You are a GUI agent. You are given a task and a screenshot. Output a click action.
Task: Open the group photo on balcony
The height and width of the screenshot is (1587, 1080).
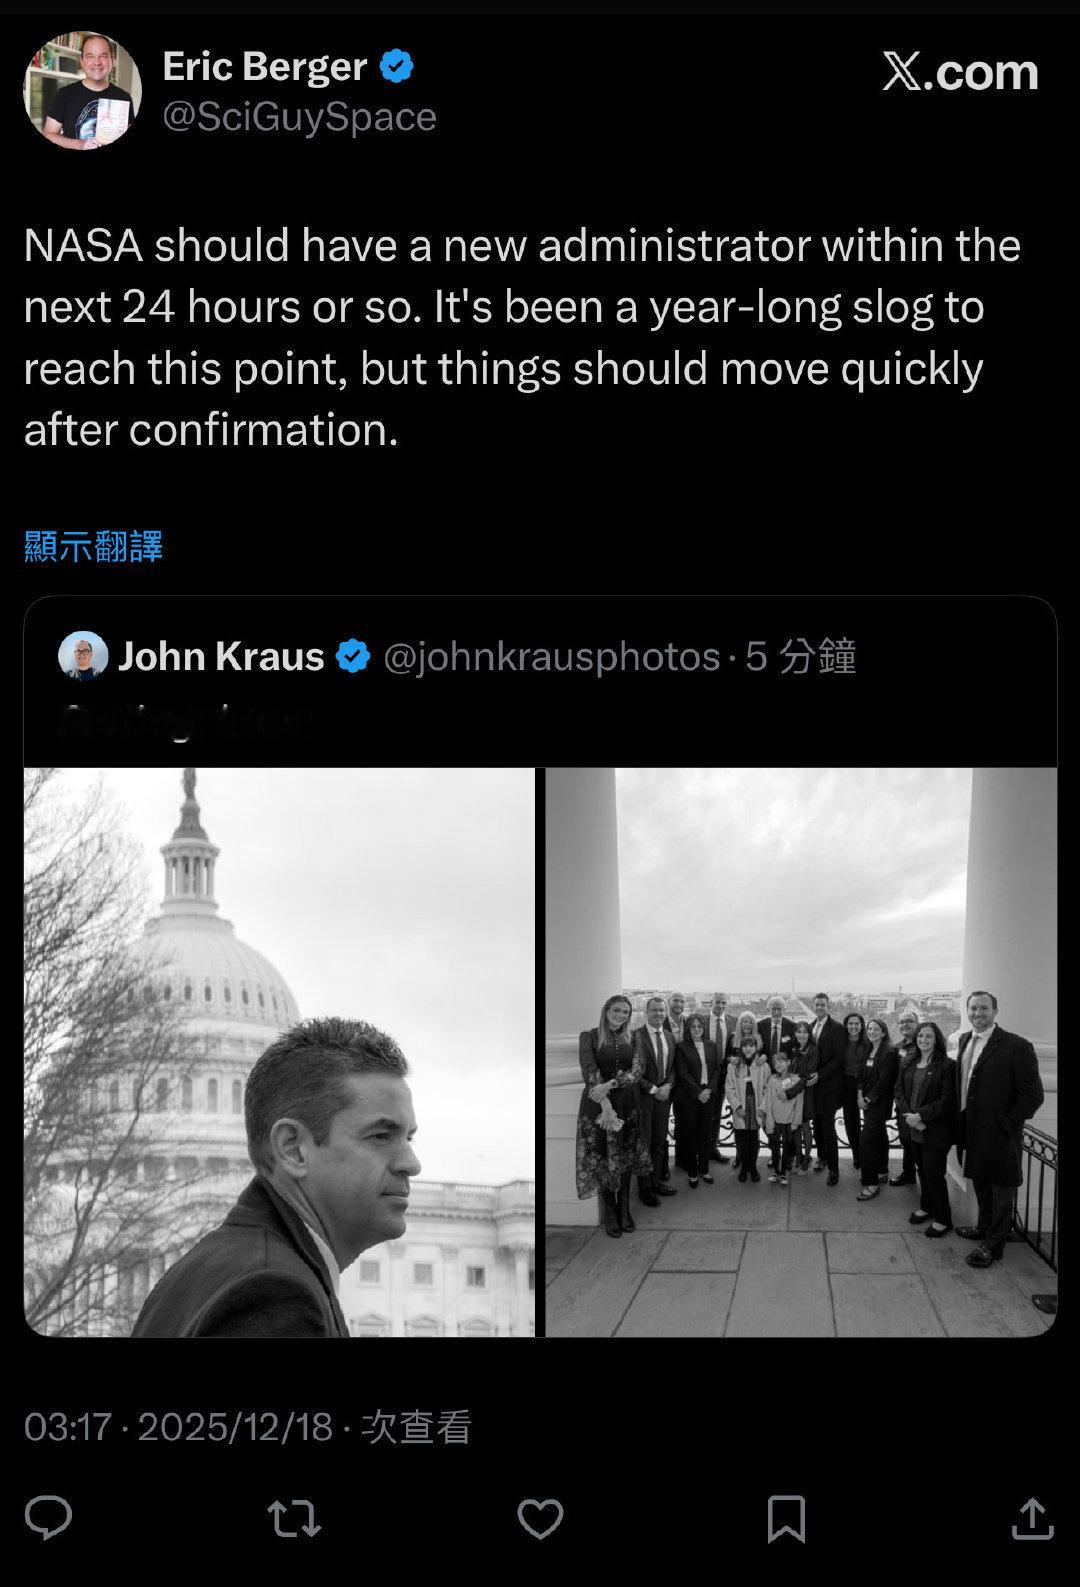801,1051
